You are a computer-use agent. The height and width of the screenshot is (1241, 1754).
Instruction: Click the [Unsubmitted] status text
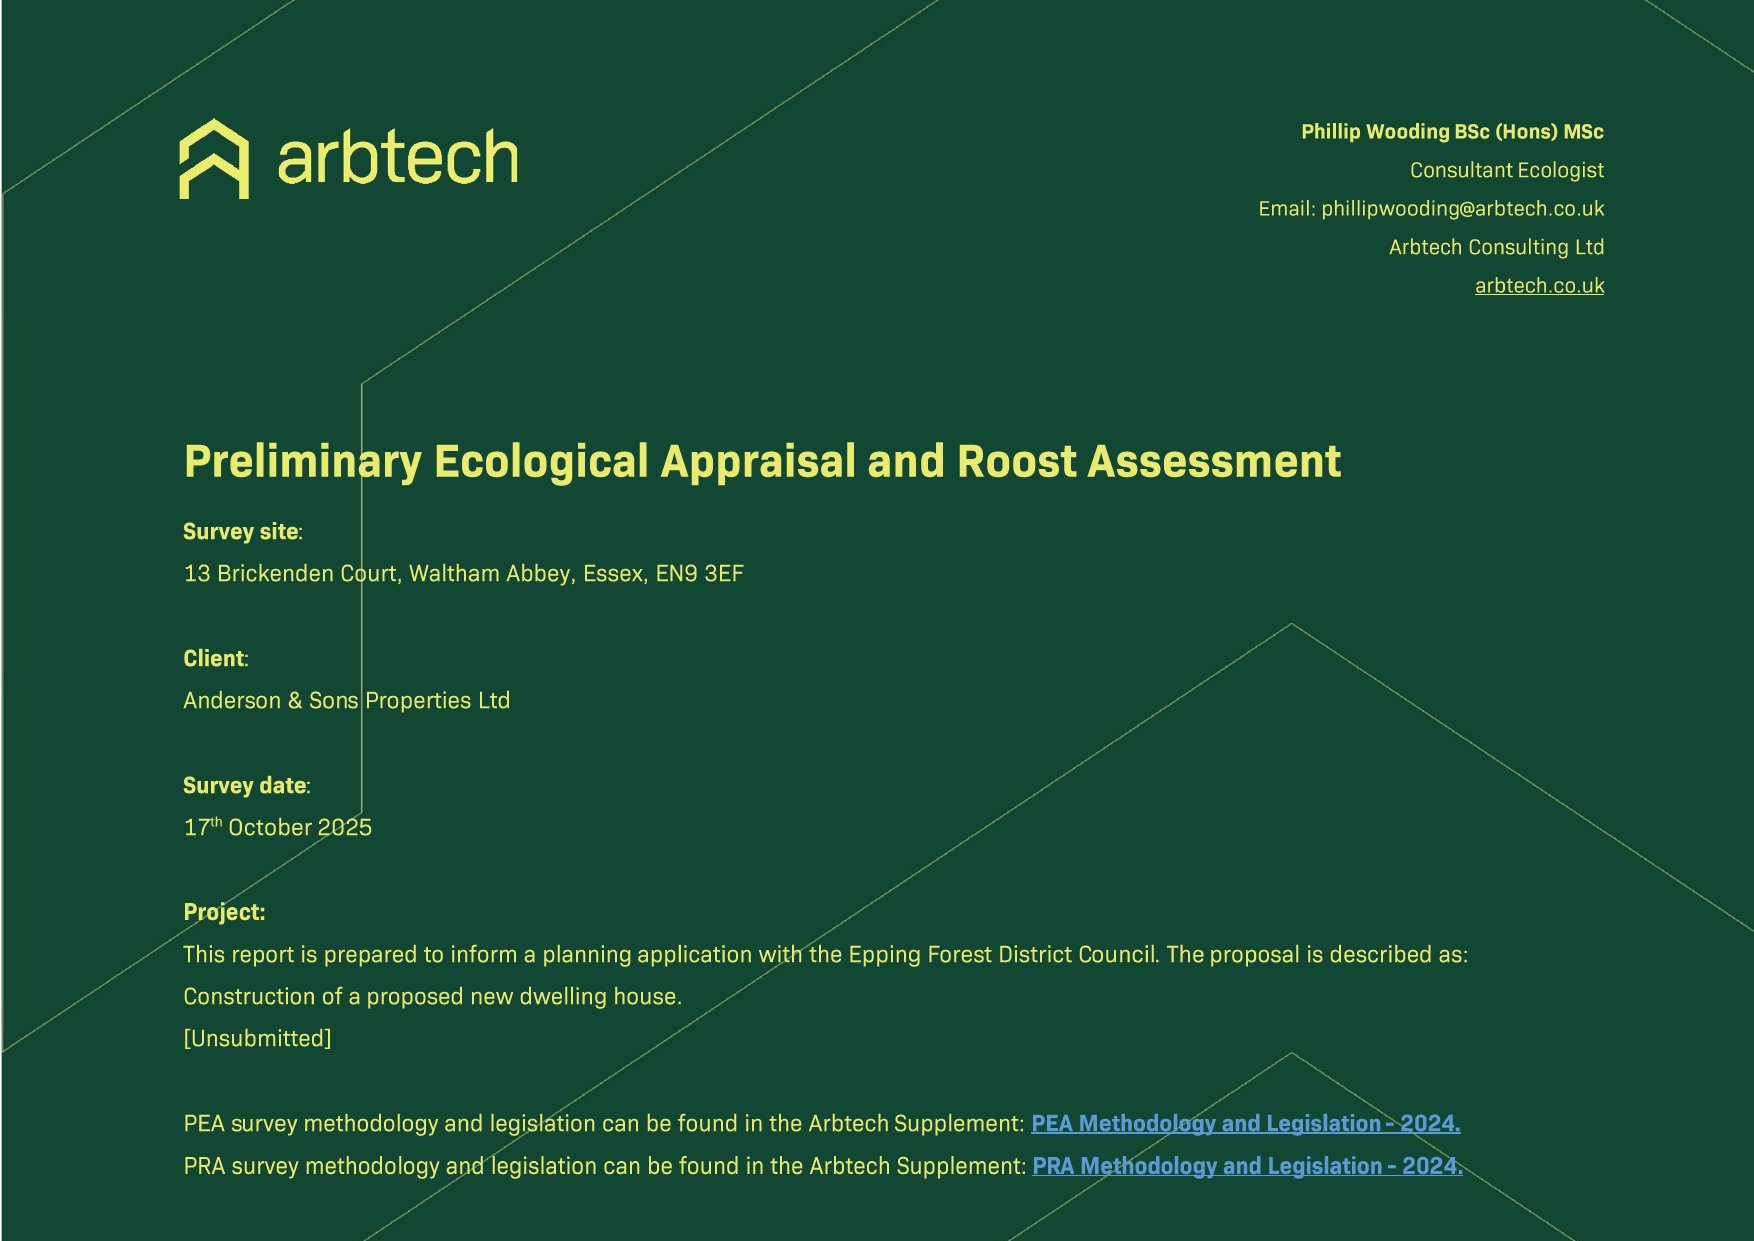click(x=257, y=1039)
